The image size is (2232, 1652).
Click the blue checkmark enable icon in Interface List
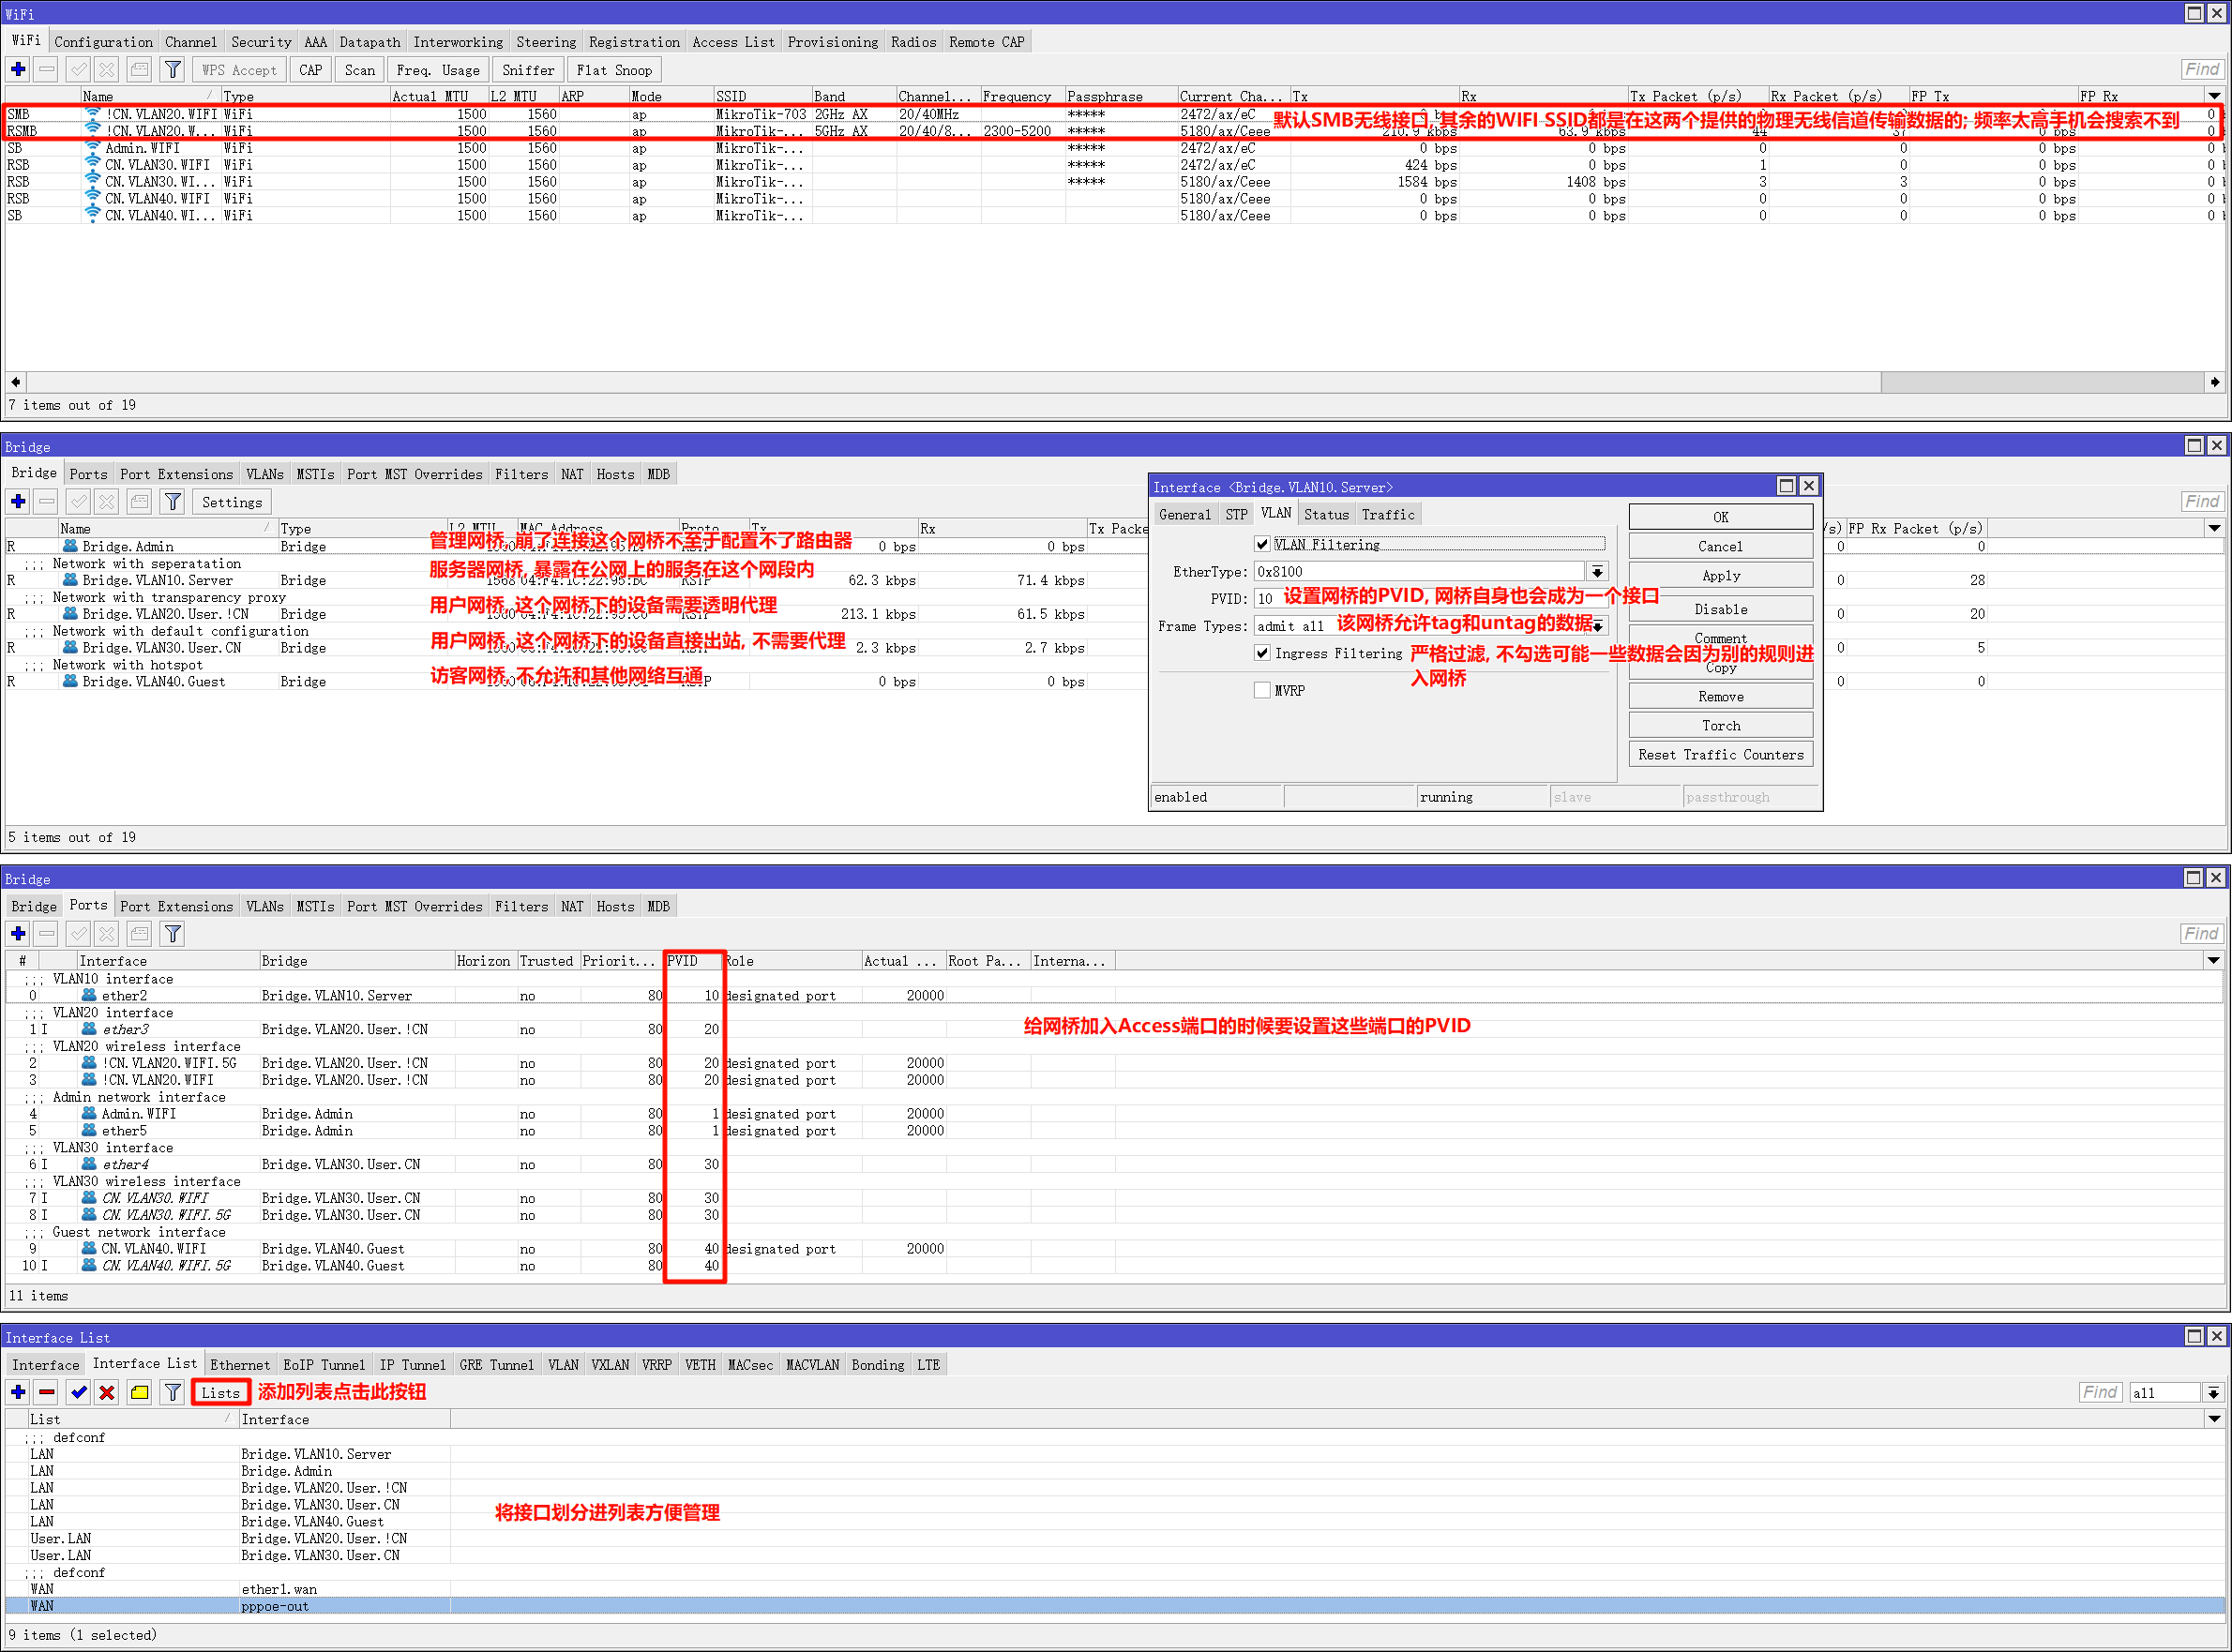(x=78, y=1392)
